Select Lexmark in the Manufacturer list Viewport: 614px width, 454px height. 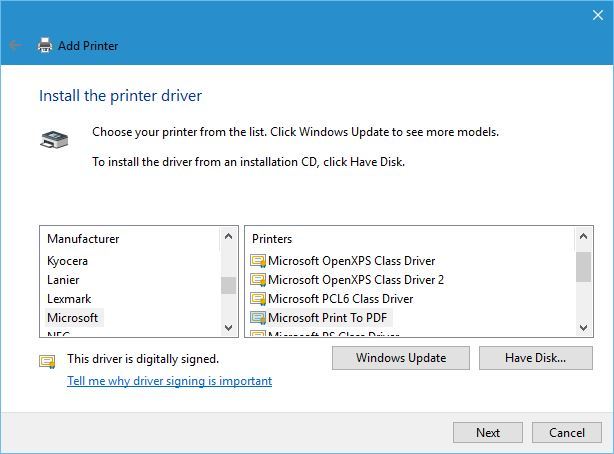(x=69, y=299)
